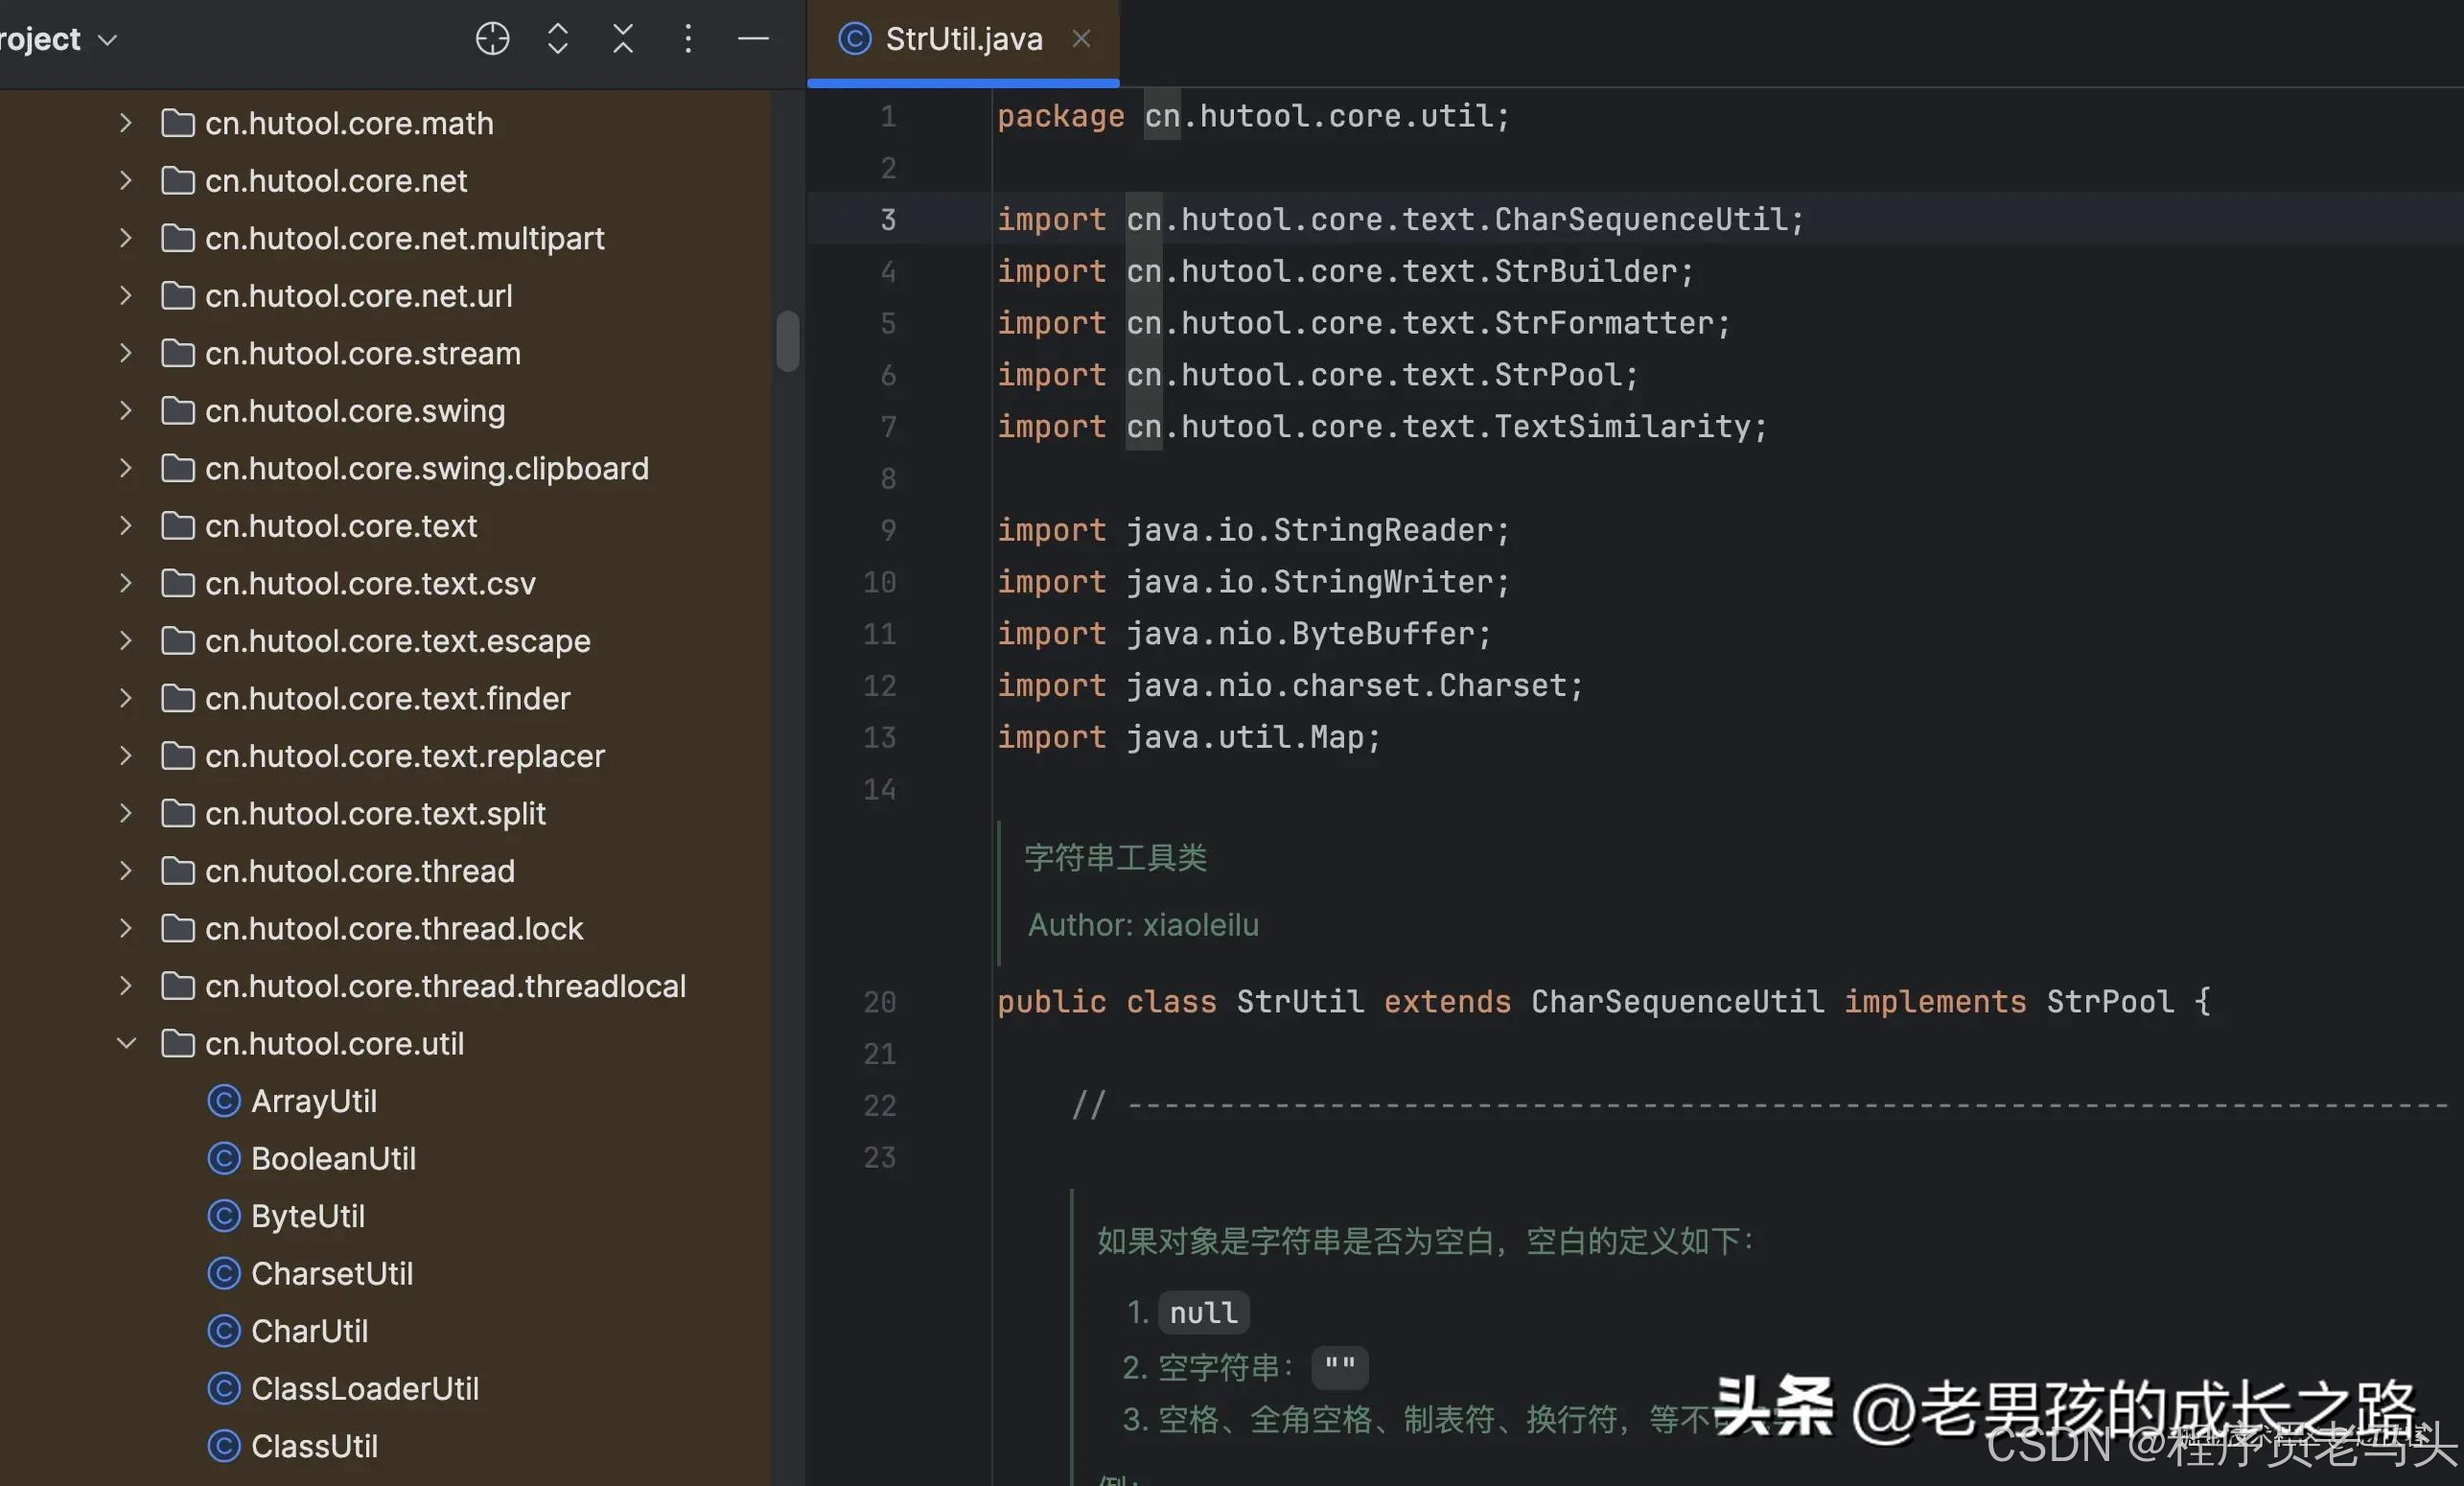Image resolution: width=2464 pixels, height=1486 pixels.
Task: Open the ClassLoaderUtil class
Action: (x=364, y=1388)
